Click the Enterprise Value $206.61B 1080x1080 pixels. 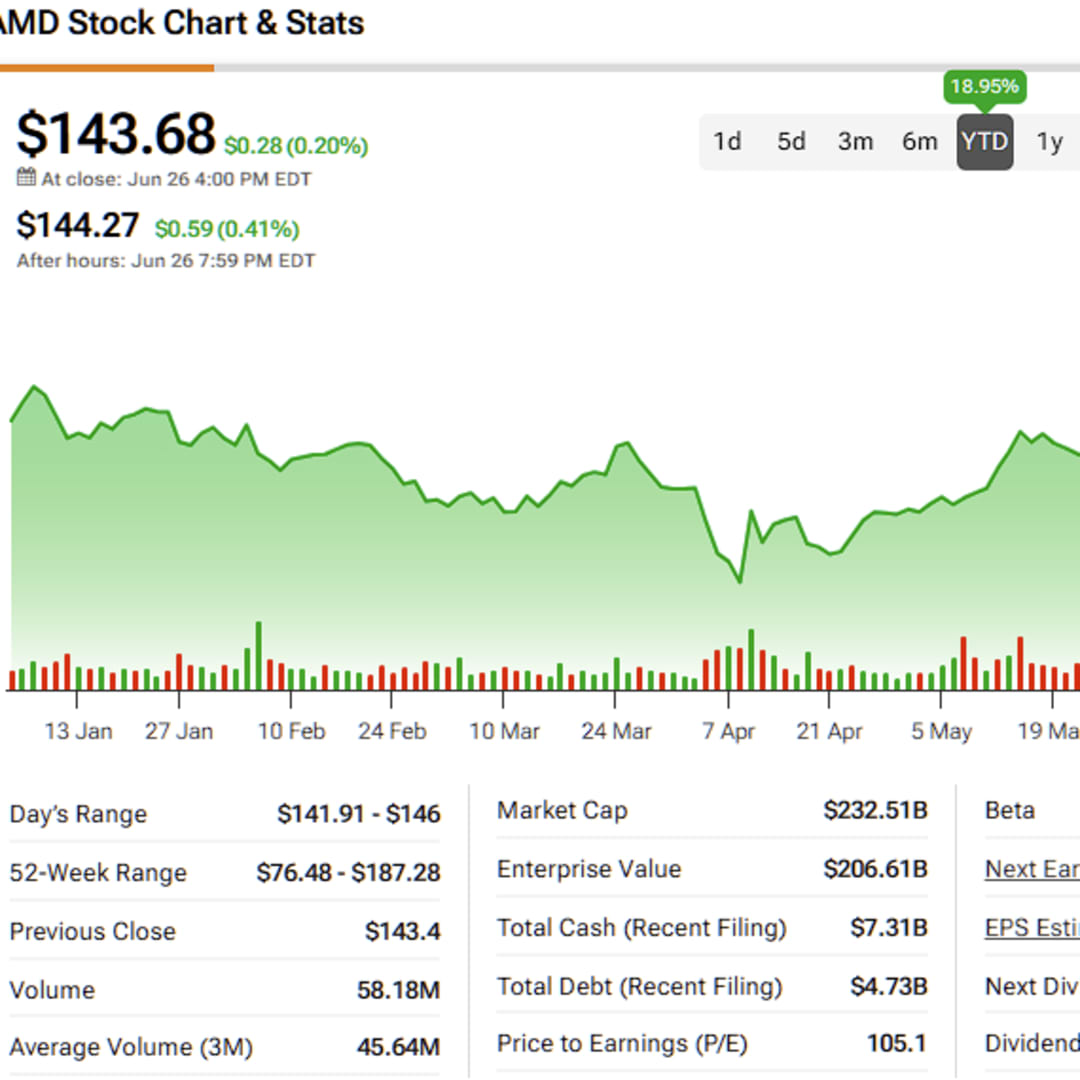pos(875,869)
